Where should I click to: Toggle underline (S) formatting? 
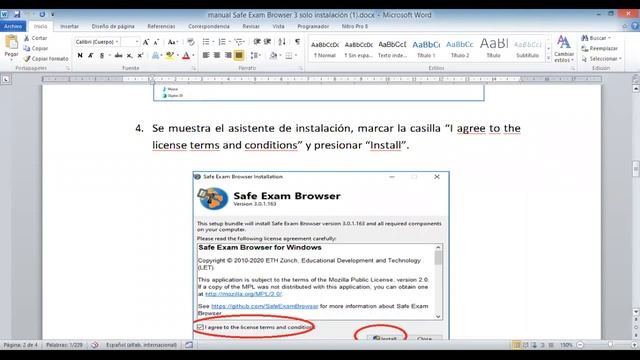click(102, 56)
